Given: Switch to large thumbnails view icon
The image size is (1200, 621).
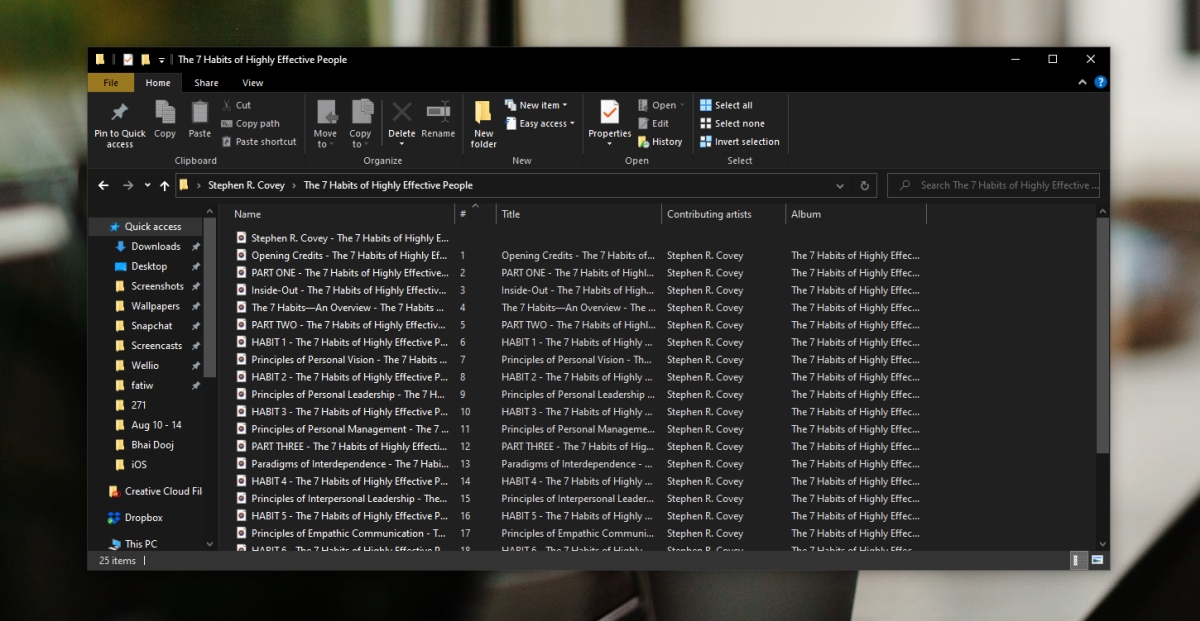Looking at the screenshot, I should click(x=1097, y=561).
